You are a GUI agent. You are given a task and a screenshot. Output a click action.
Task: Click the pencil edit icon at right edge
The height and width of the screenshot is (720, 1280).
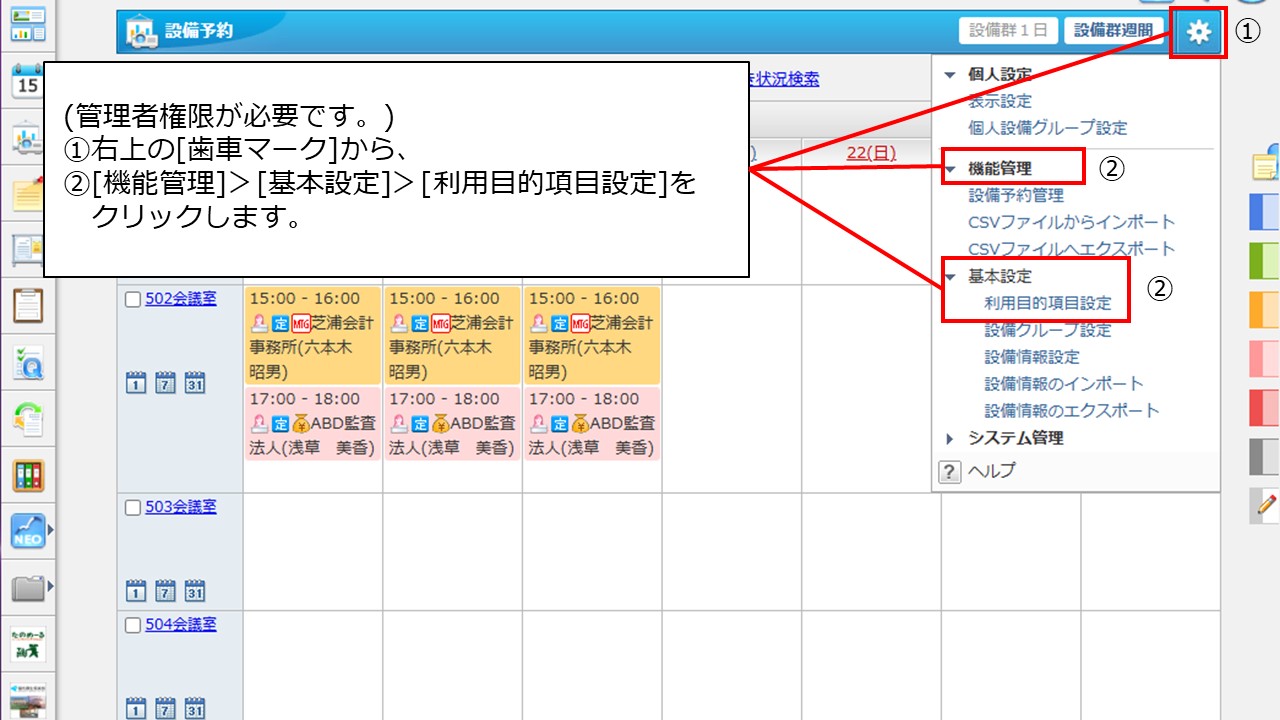coord(1266,506)
